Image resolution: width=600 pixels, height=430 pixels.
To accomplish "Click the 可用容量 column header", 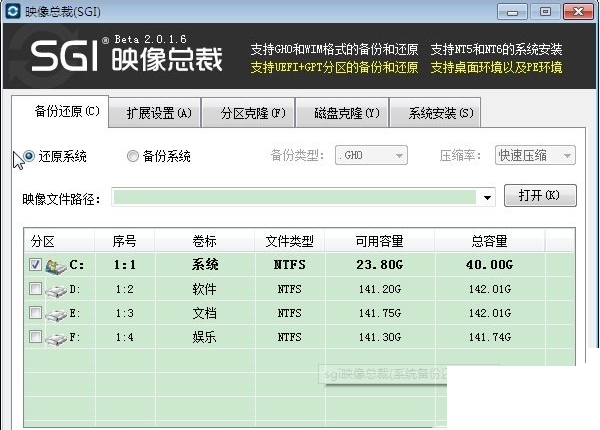I will (379, 241).
